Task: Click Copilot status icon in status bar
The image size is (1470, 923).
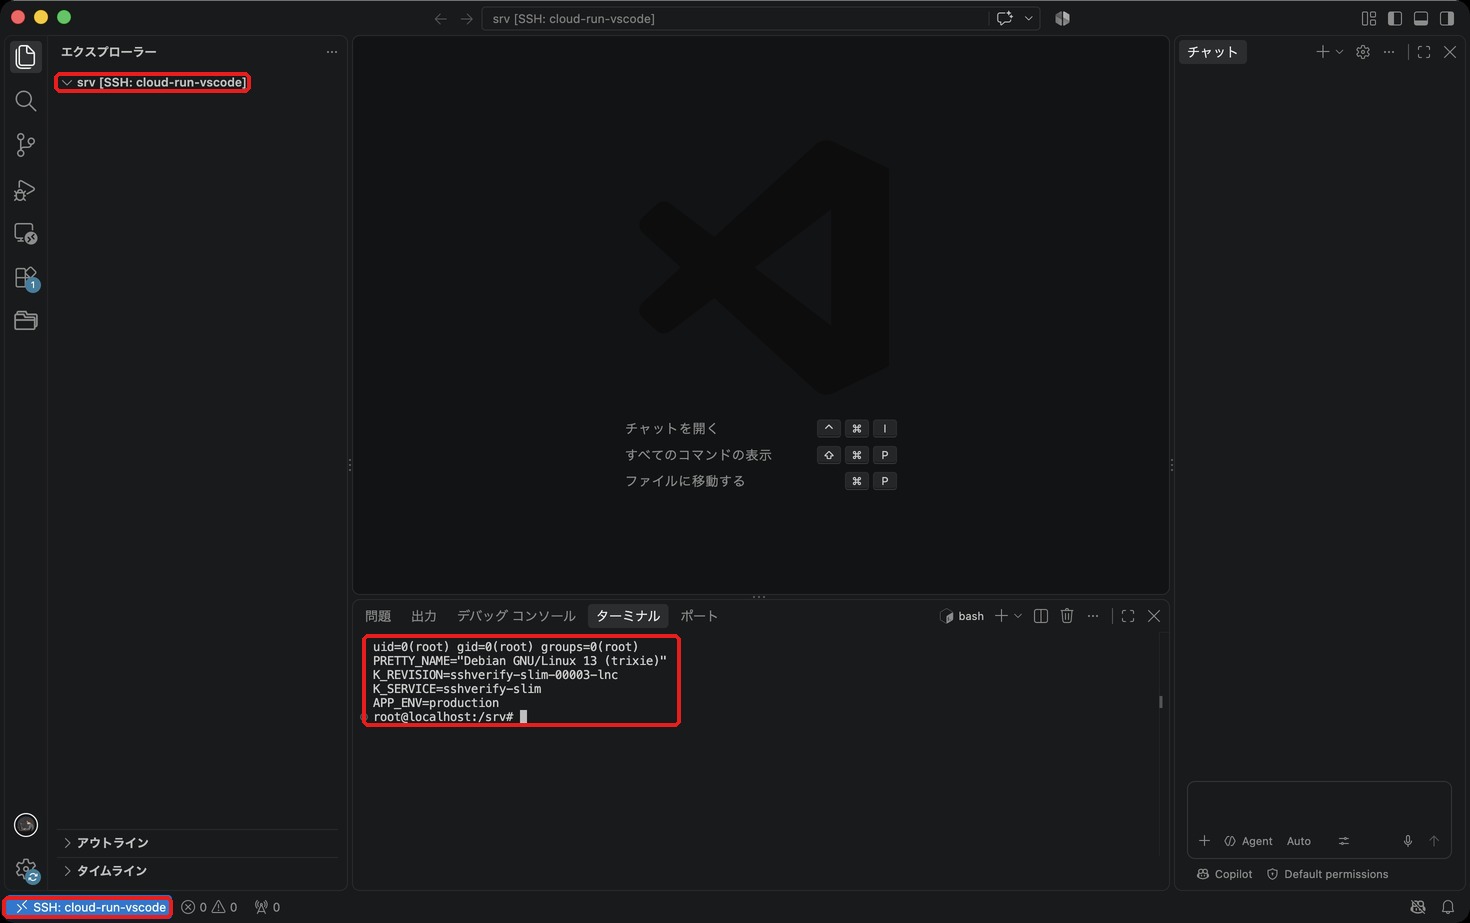Action: [x=1418, y=907]
